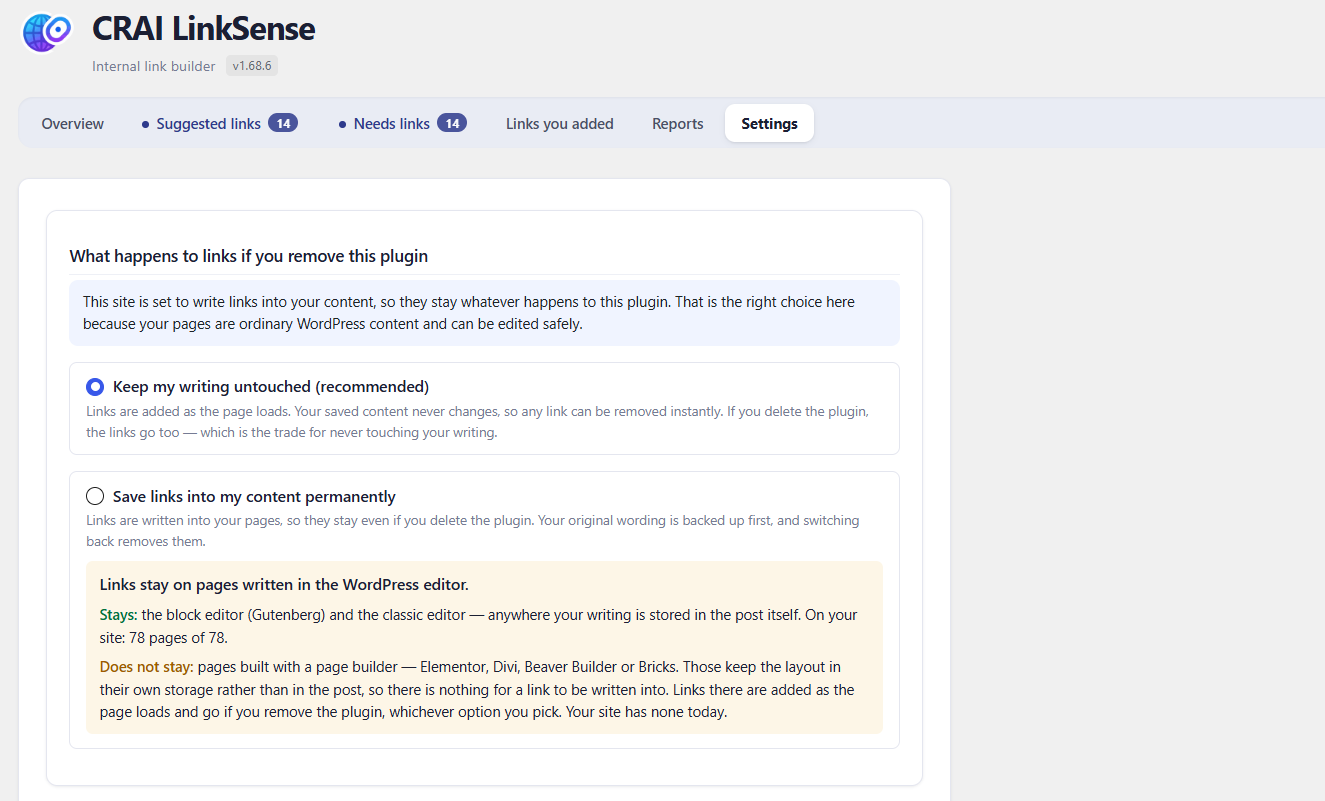
Task: Click the Does not stay: label
Action: [x=147, y=667]
